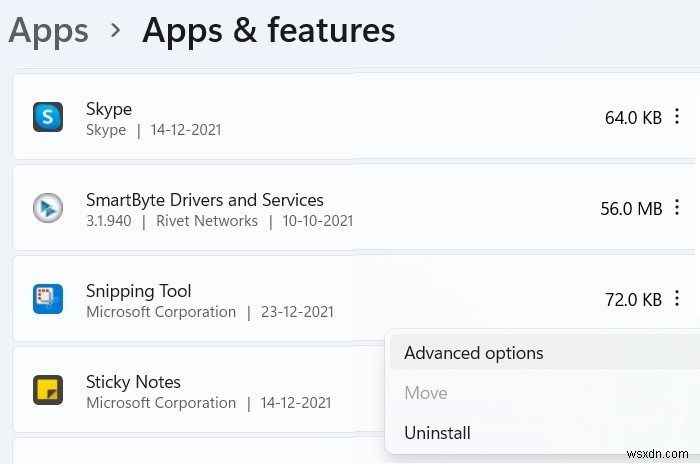
Task: Select Uninstall in the context menu
Action: pyautogui.click(x=437, y=433)
